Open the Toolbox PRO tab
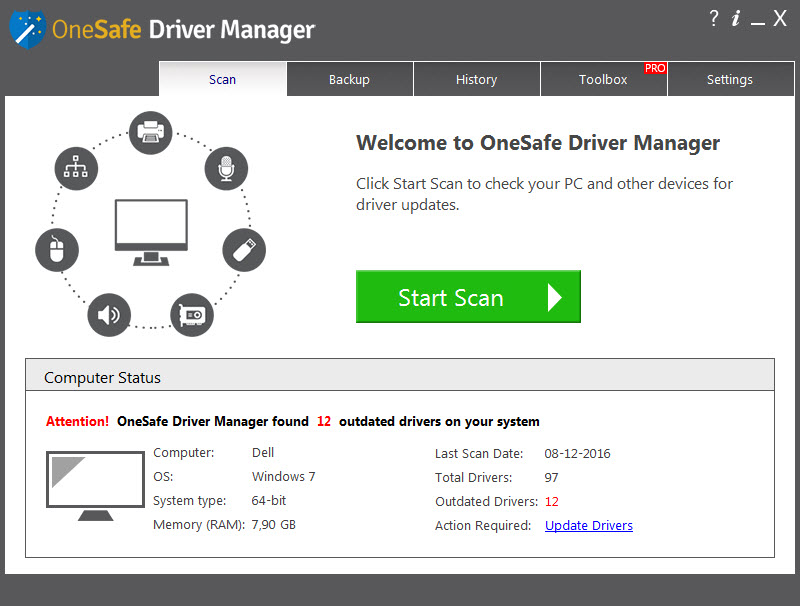 [603, 79]
